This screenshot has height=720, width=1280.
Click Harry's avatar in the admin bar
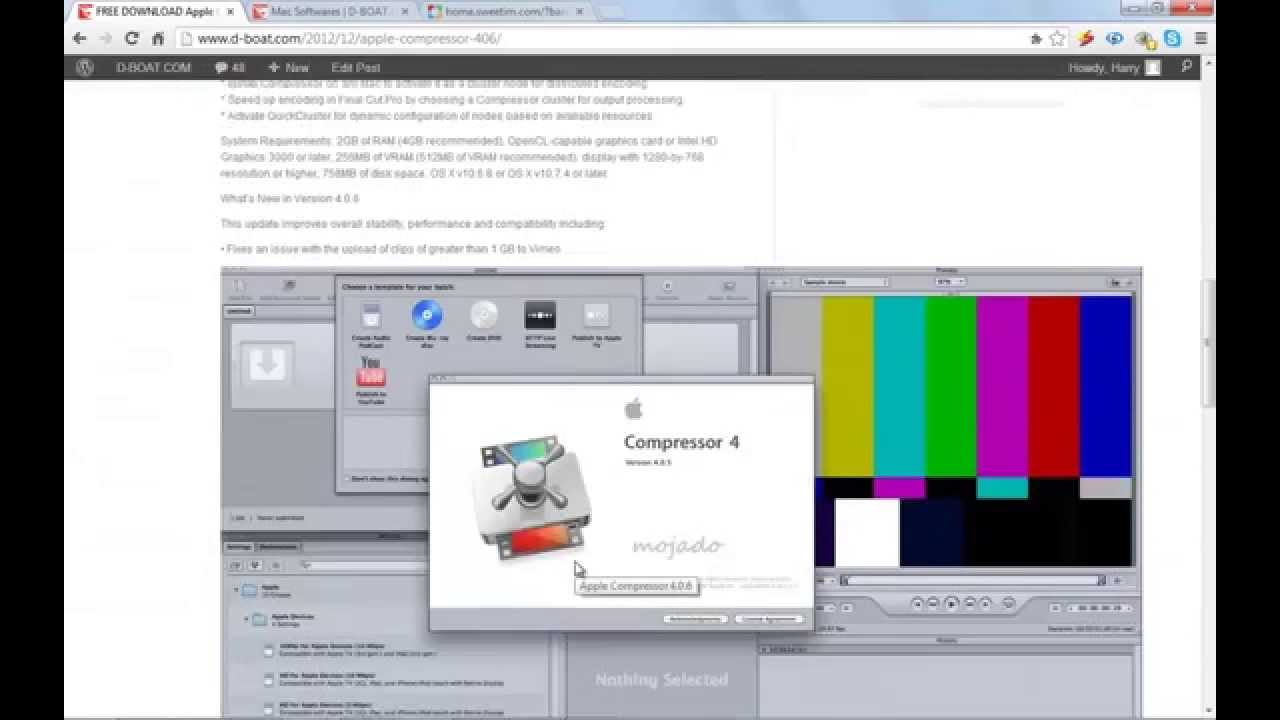tap(1153, 67)
